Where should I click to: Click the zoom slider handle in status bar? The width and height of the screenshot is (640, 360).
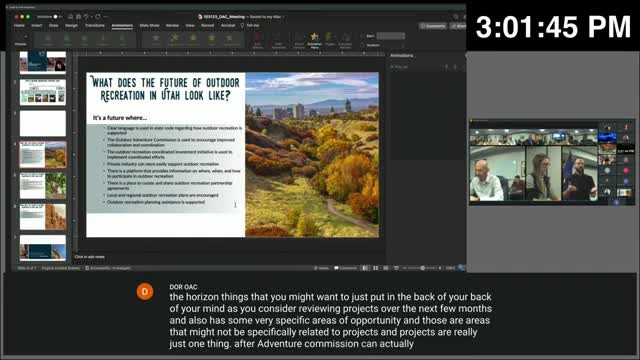(x=422, y=268)
